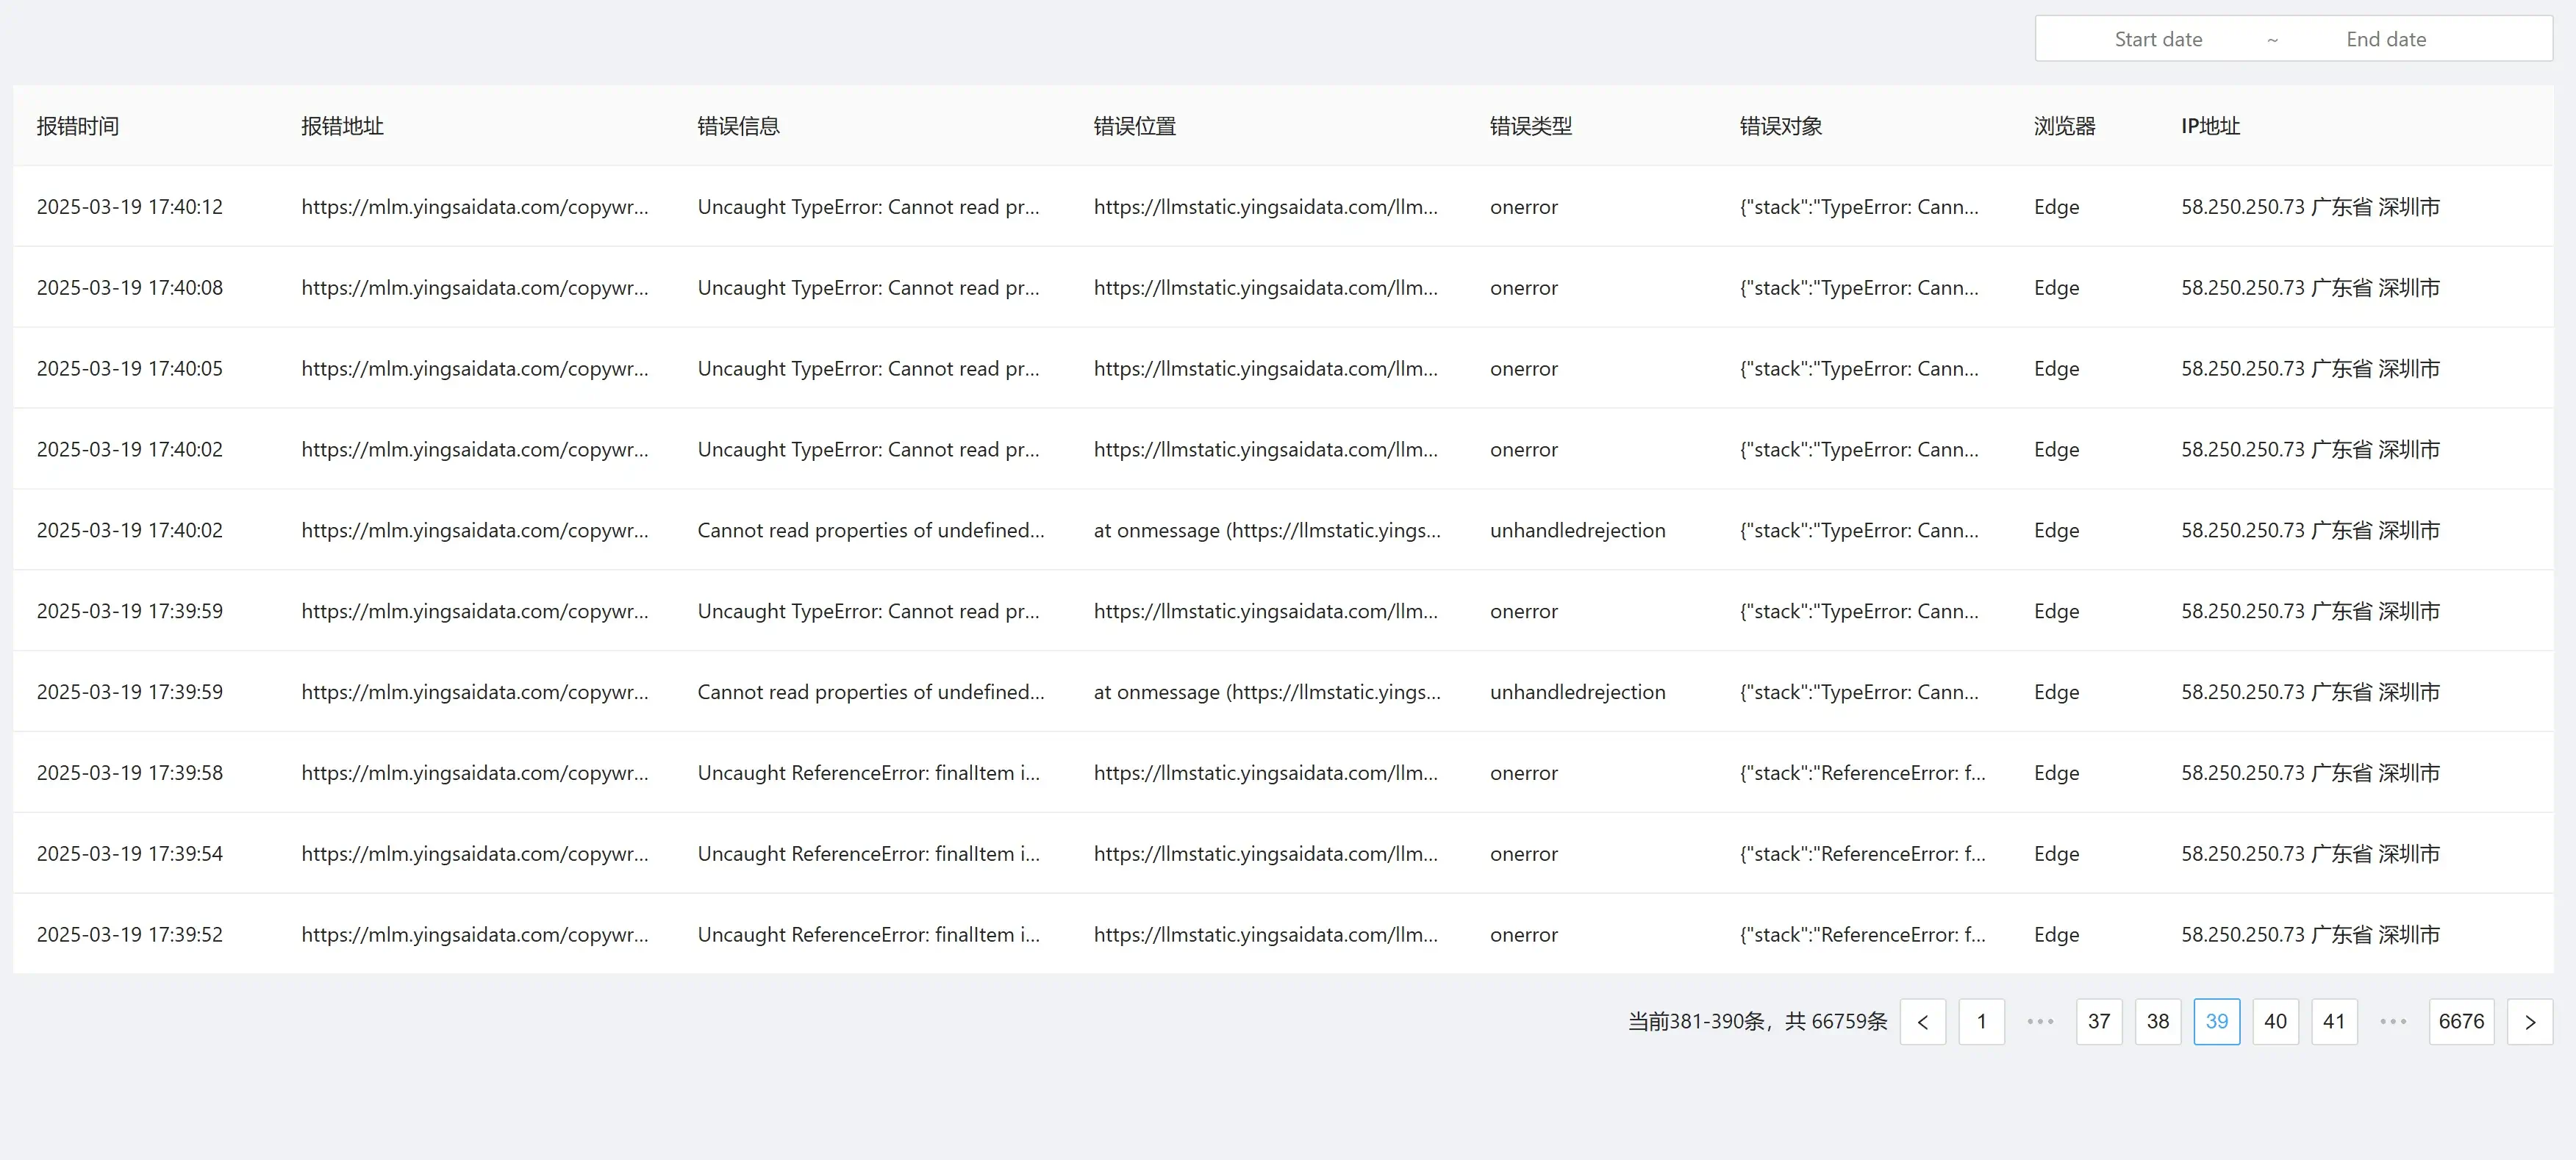Click right ellipsis to jump pages forward

tap(2393, 1021)
